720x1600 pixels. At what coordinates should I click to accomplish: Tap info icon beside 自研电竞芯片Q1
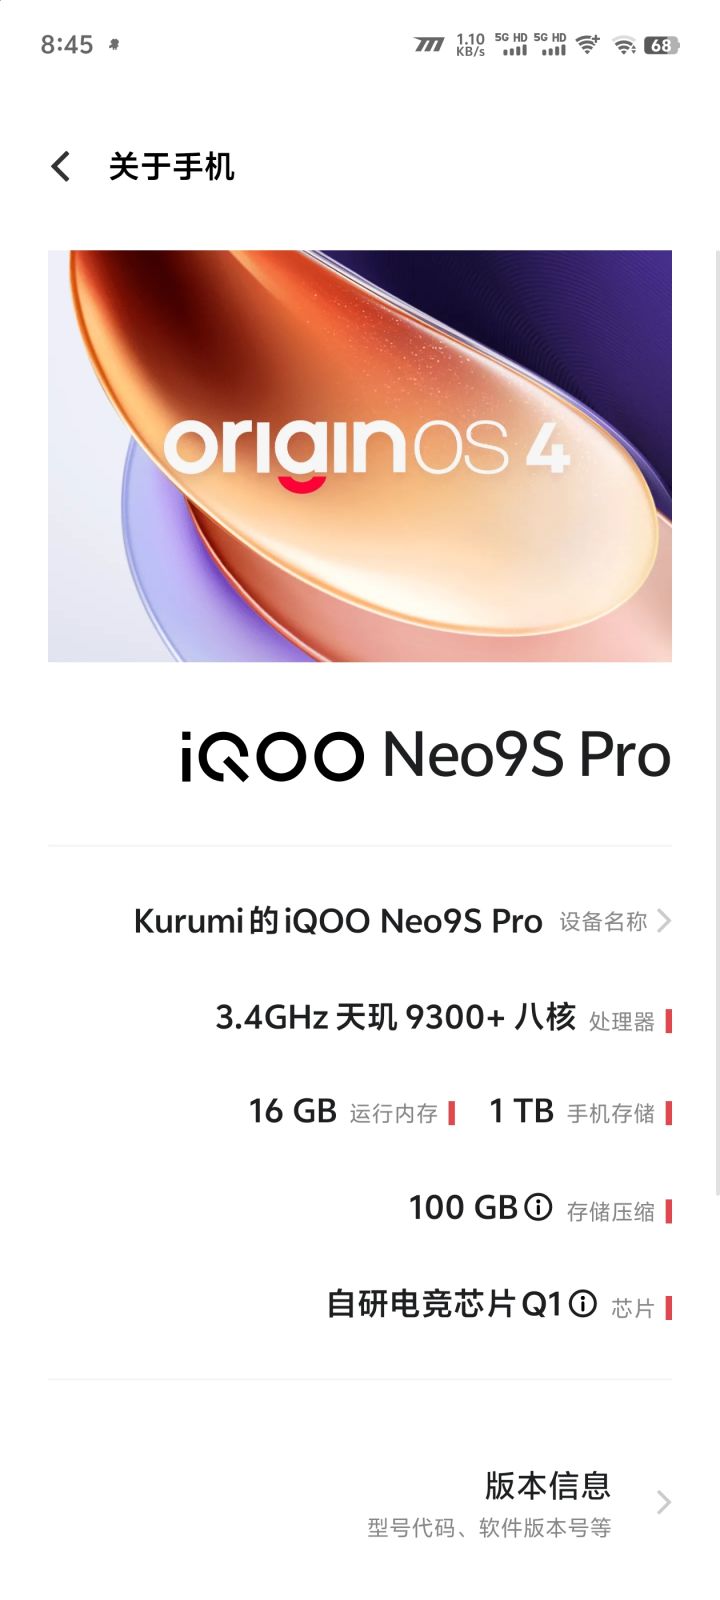583,1303
